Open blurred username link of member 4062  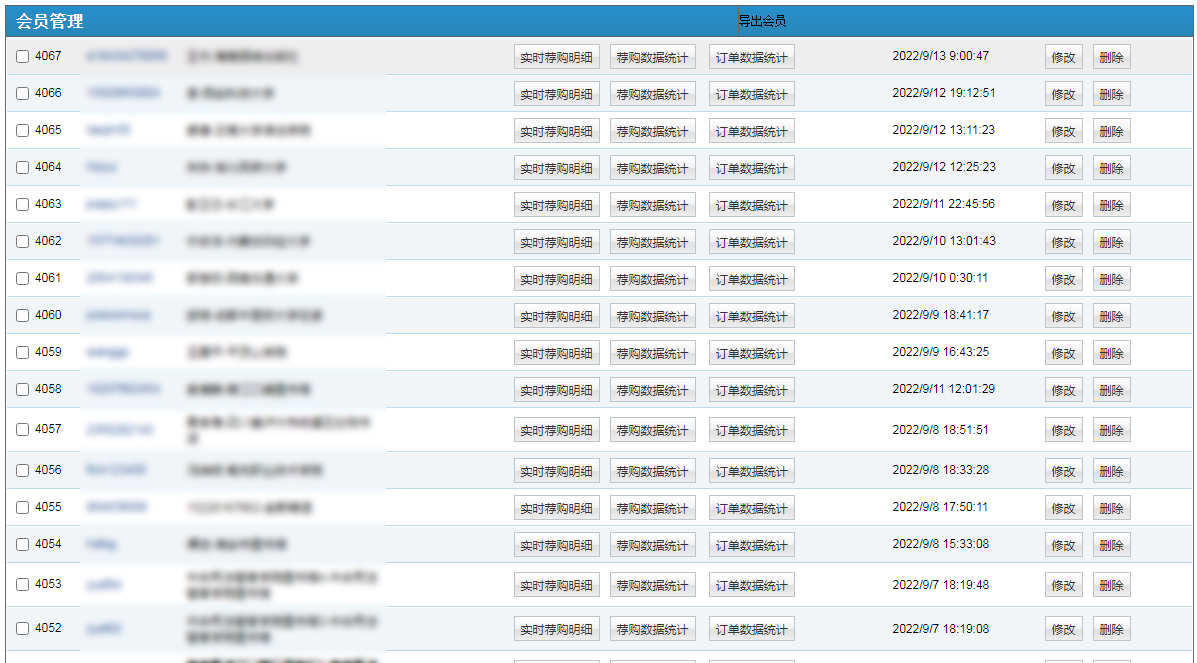(122, 241)
